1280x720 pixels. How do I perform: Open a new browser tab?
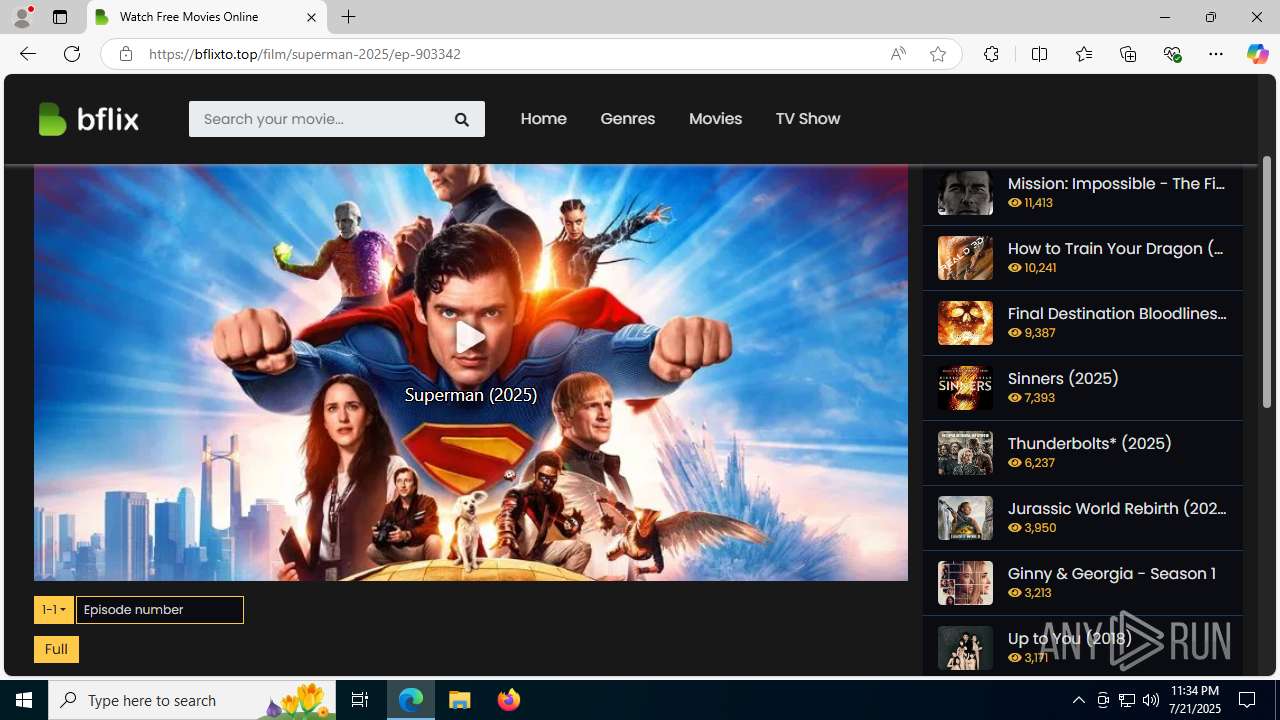point(348,17)
